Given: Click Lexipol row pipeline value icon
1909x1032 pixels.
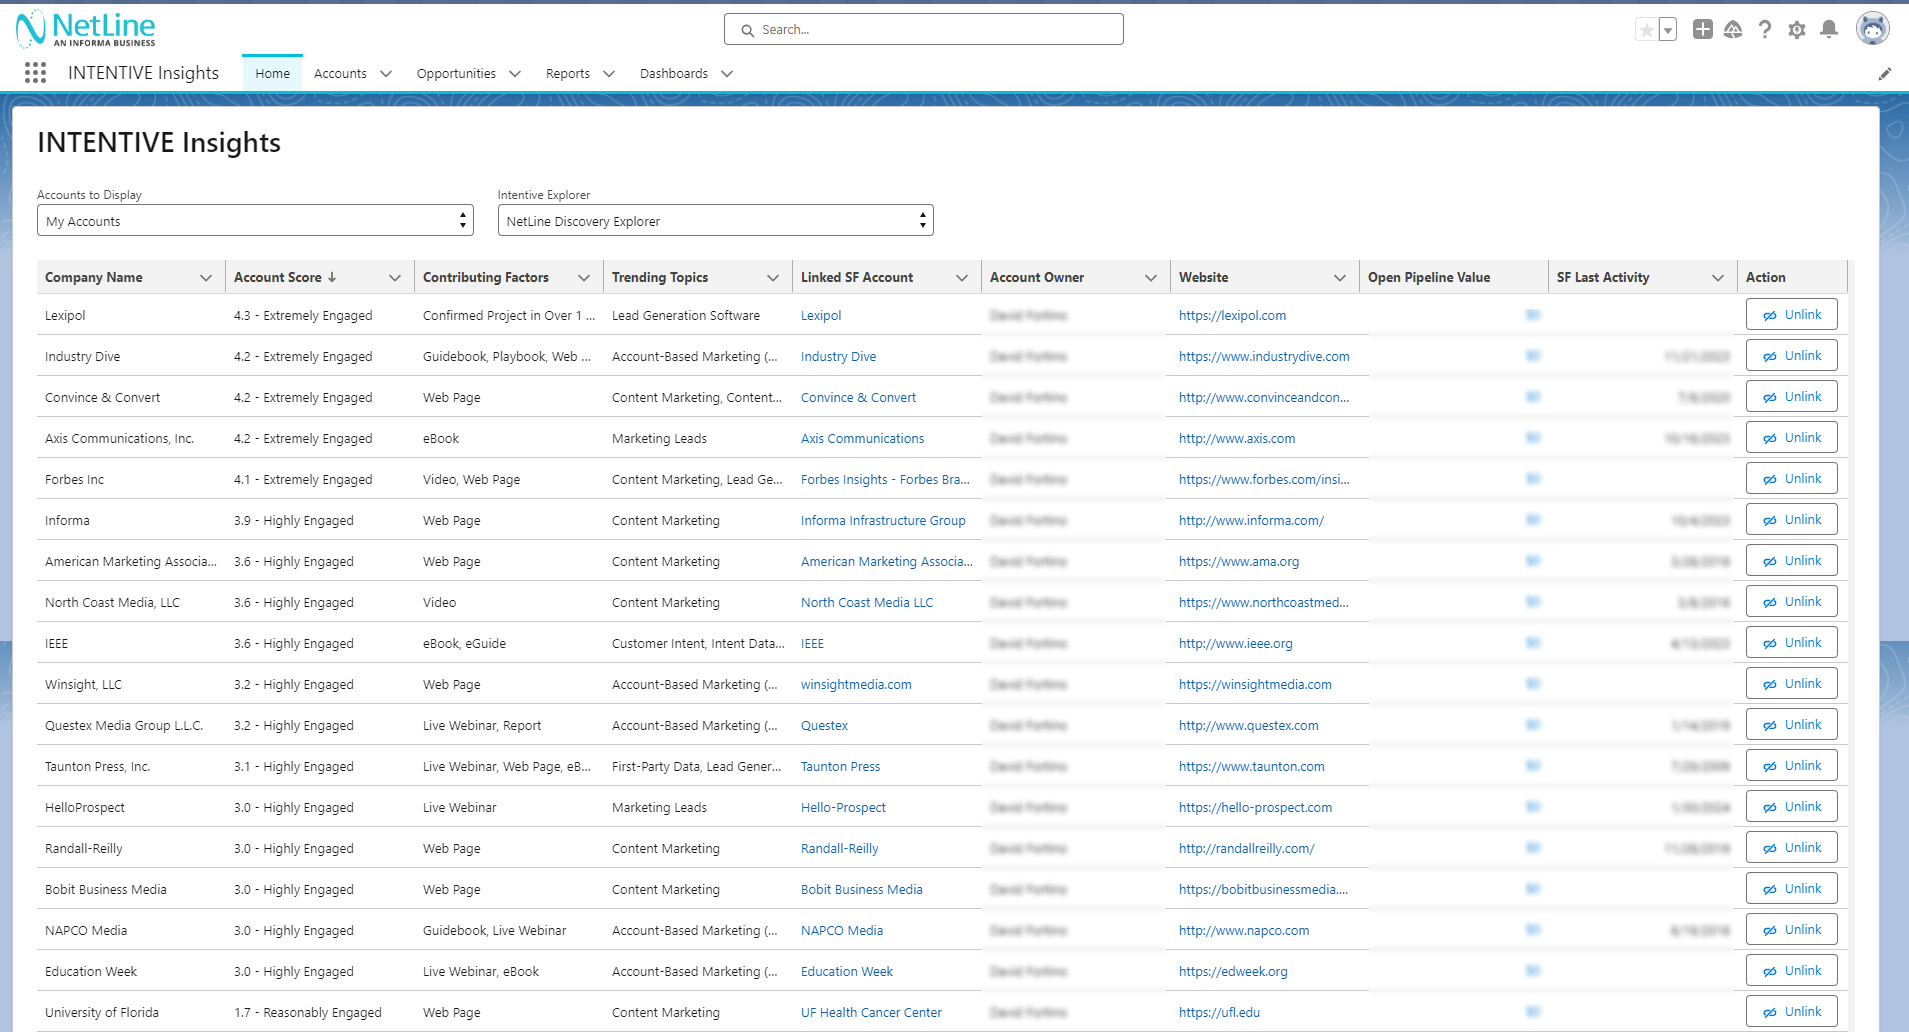Looking at the screenshot, I should pos(1533,315).
